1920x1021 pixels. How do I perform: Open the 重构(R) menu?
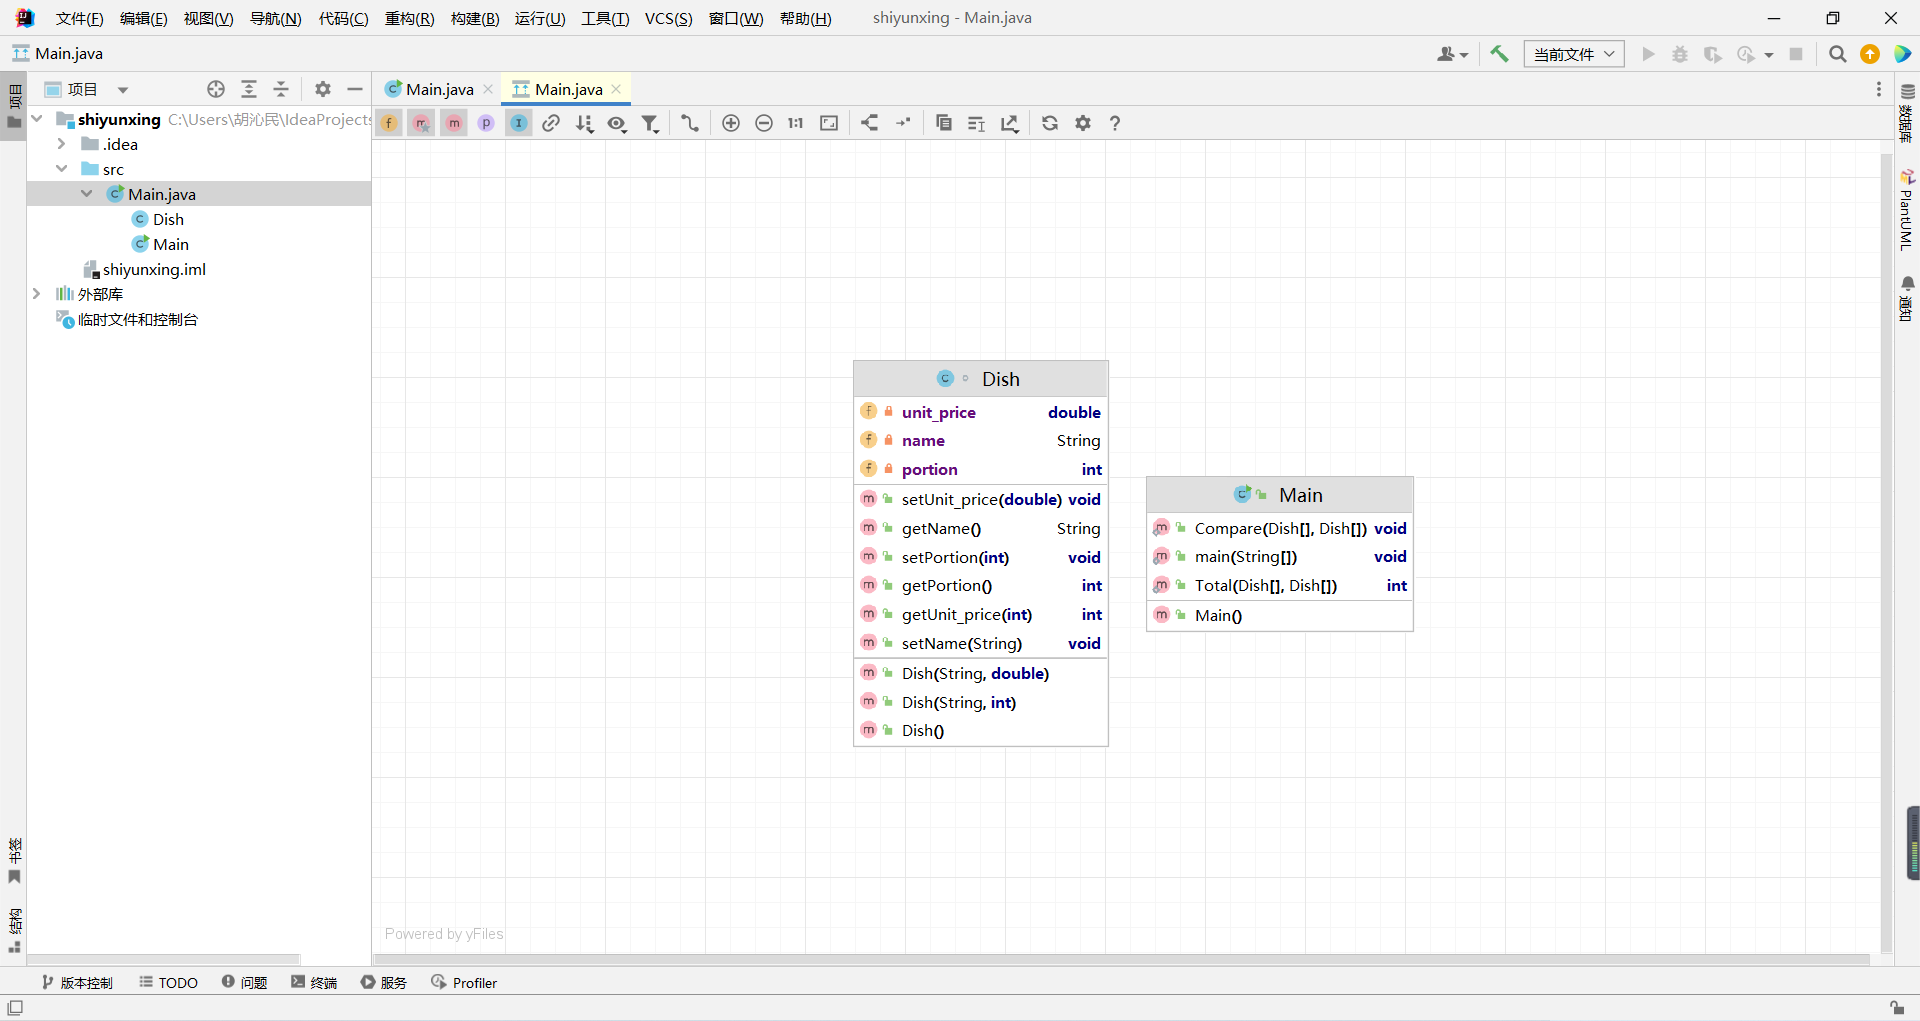(409, 18)
